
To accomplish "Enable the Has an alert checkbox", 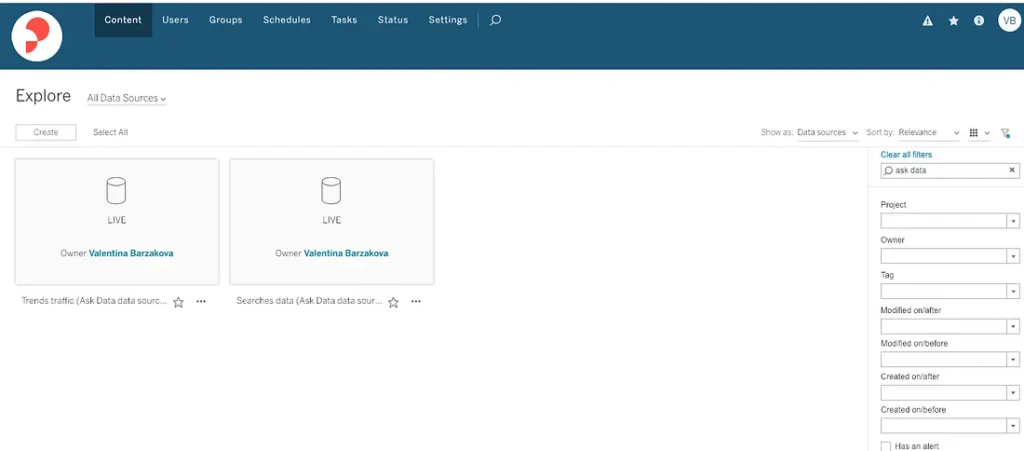I will pos(886,446).
